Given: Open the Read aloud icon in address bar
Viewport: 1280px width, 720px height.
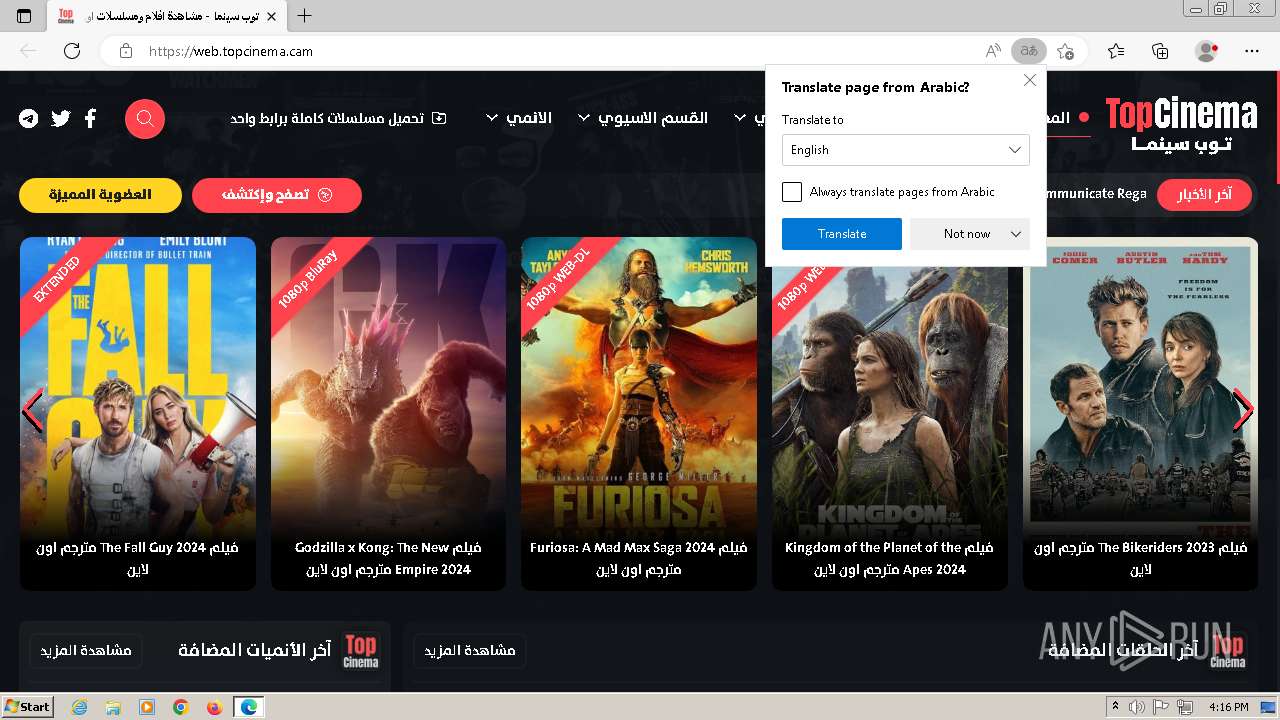Looking at the screenshot, I should point(993,51).
